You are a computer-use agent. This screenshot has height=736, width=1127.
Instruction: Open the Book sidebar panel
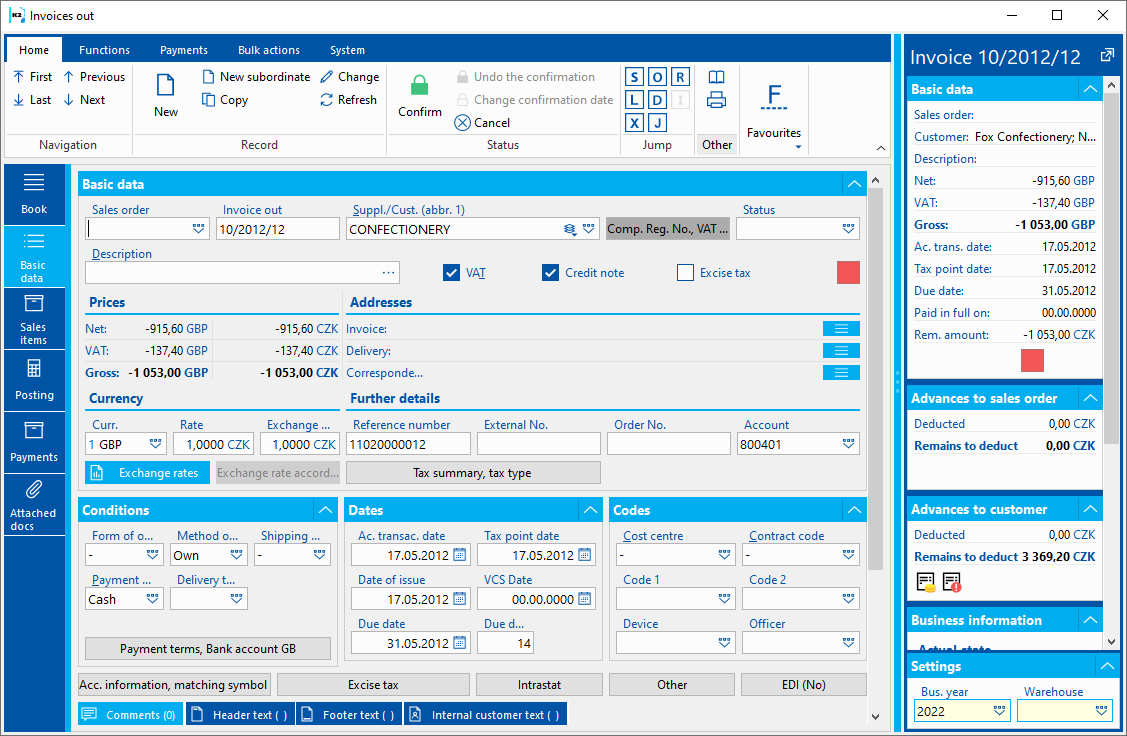(x=34, y=194)
